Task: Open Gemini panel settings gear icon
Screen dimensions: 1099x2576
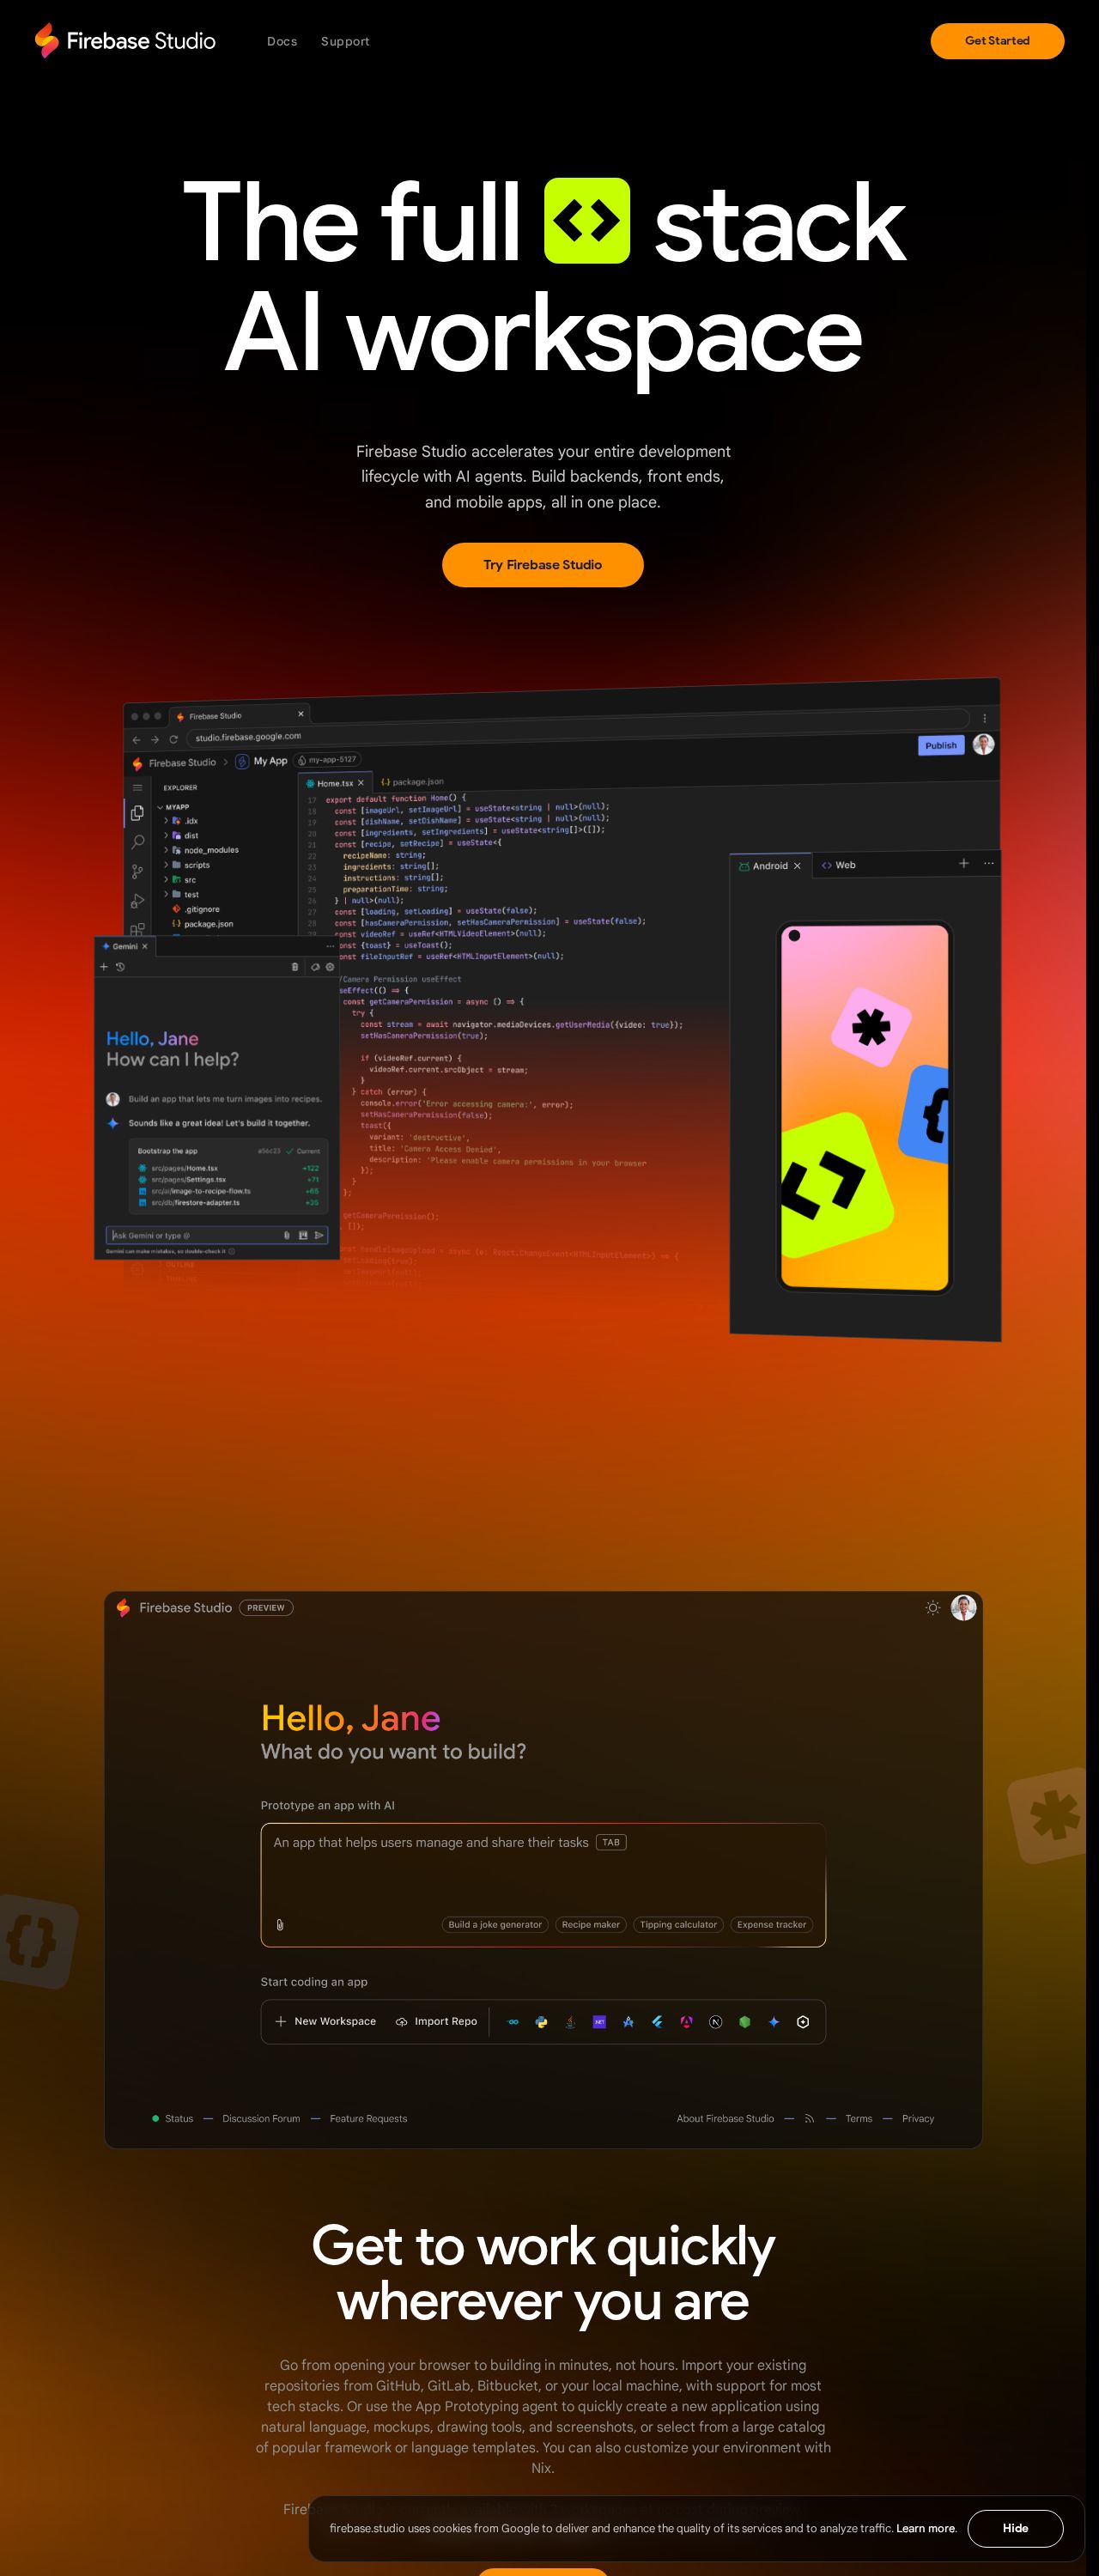Action: pyautogui.click(x=330, y=967)
